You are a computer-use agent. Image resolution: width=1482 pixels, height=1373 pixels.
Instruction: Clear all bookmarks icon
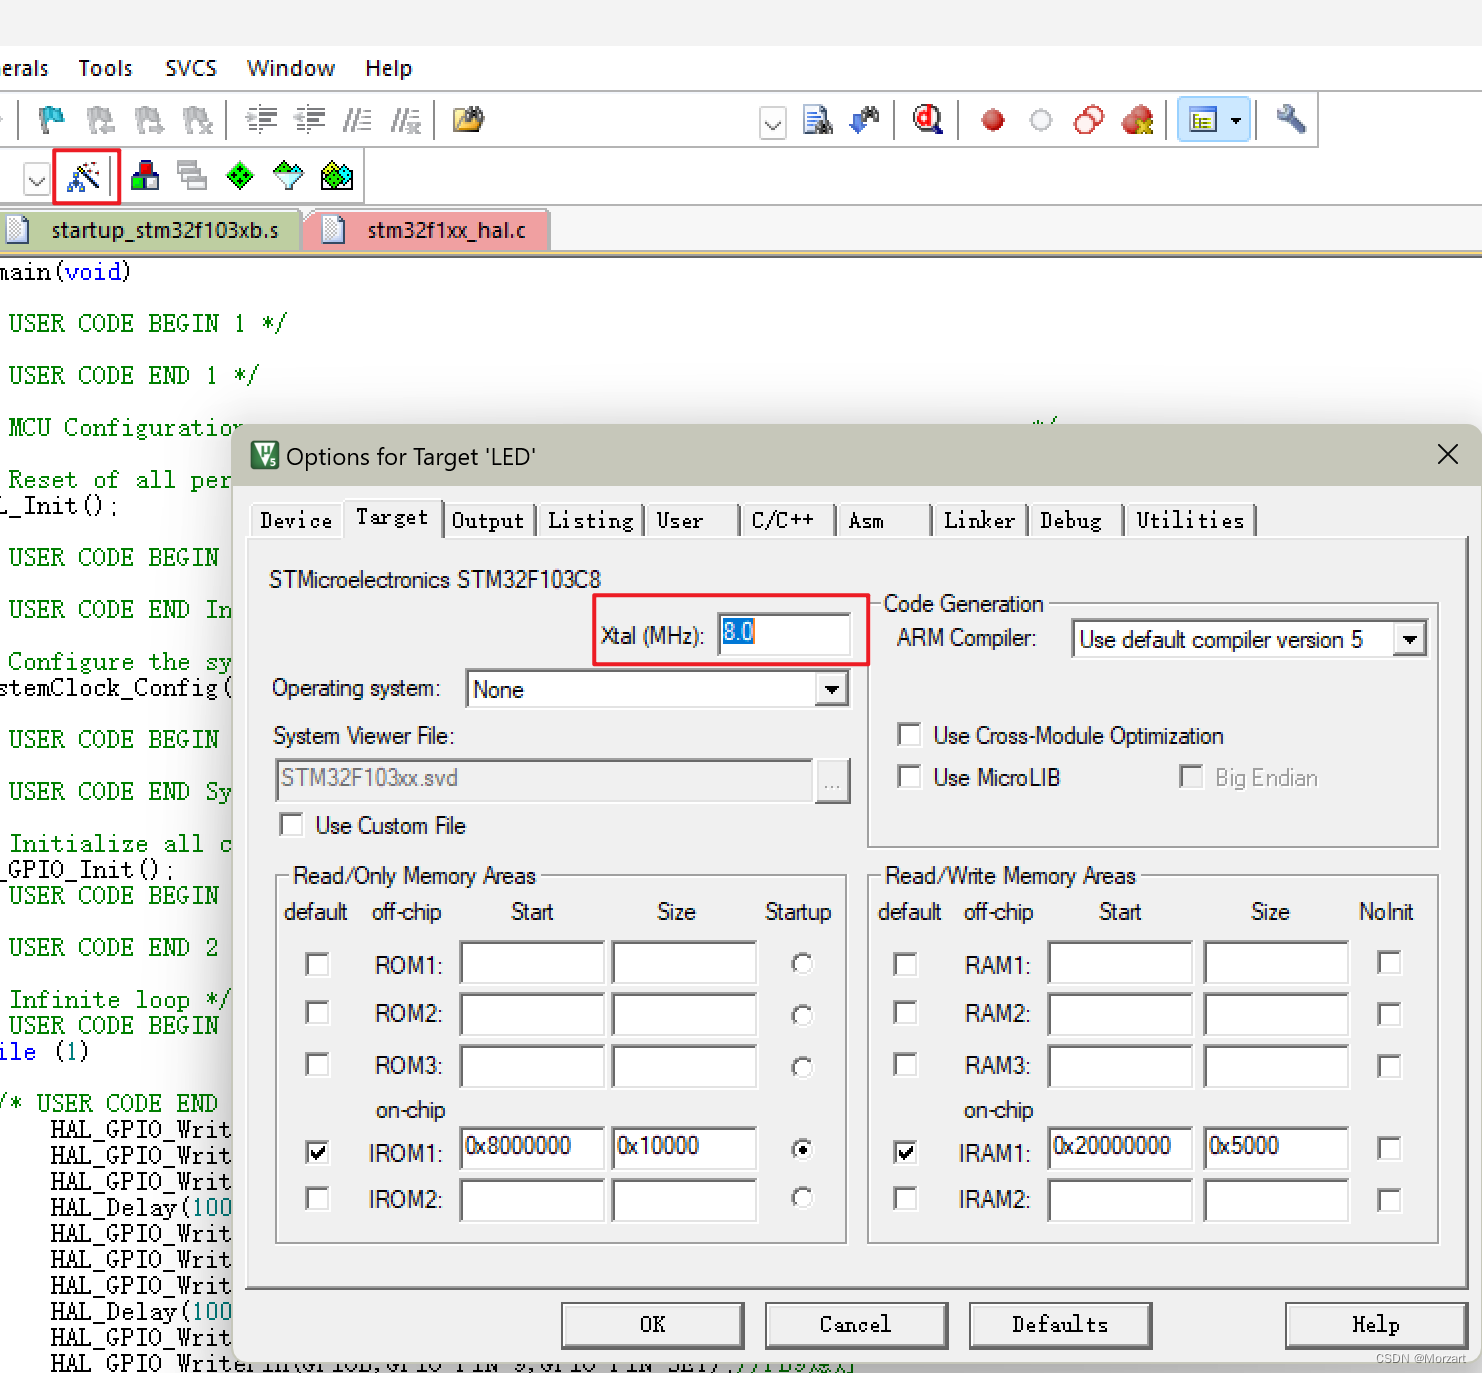click(198, 120)
